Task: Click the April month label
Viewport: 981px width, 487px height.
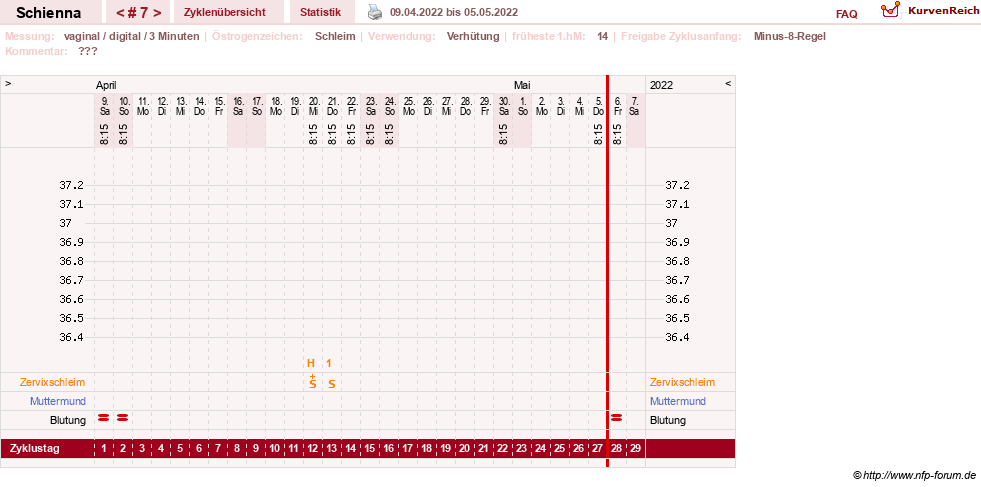Action: 106,85
